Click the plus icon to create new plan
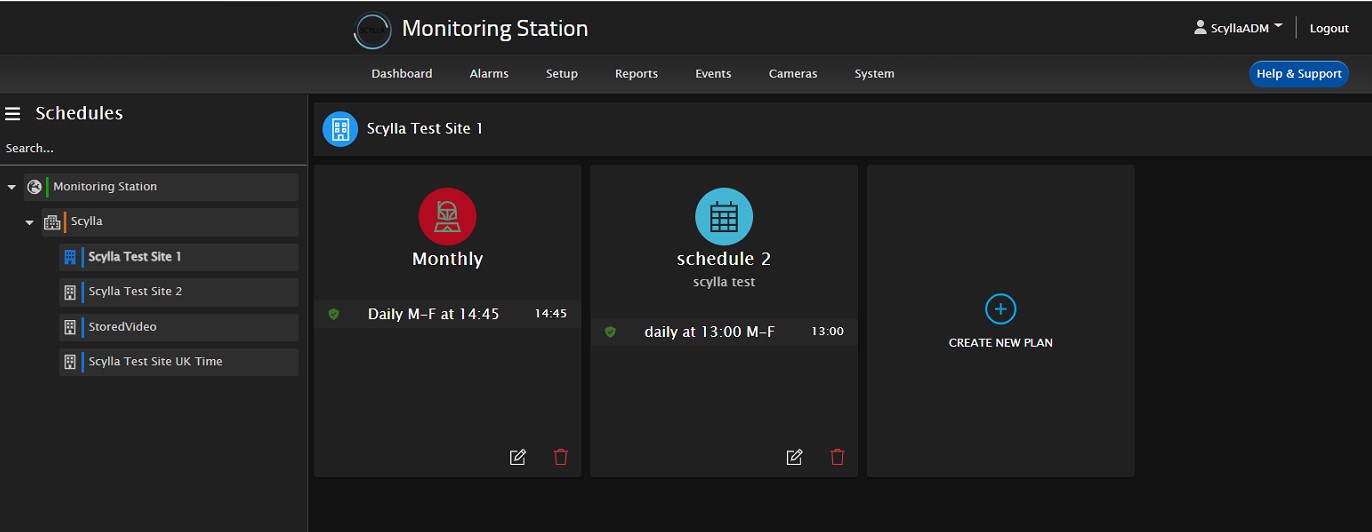The width and height of the screenshot is (1372, 532). pyautogui.click(x=1000, y=309)
